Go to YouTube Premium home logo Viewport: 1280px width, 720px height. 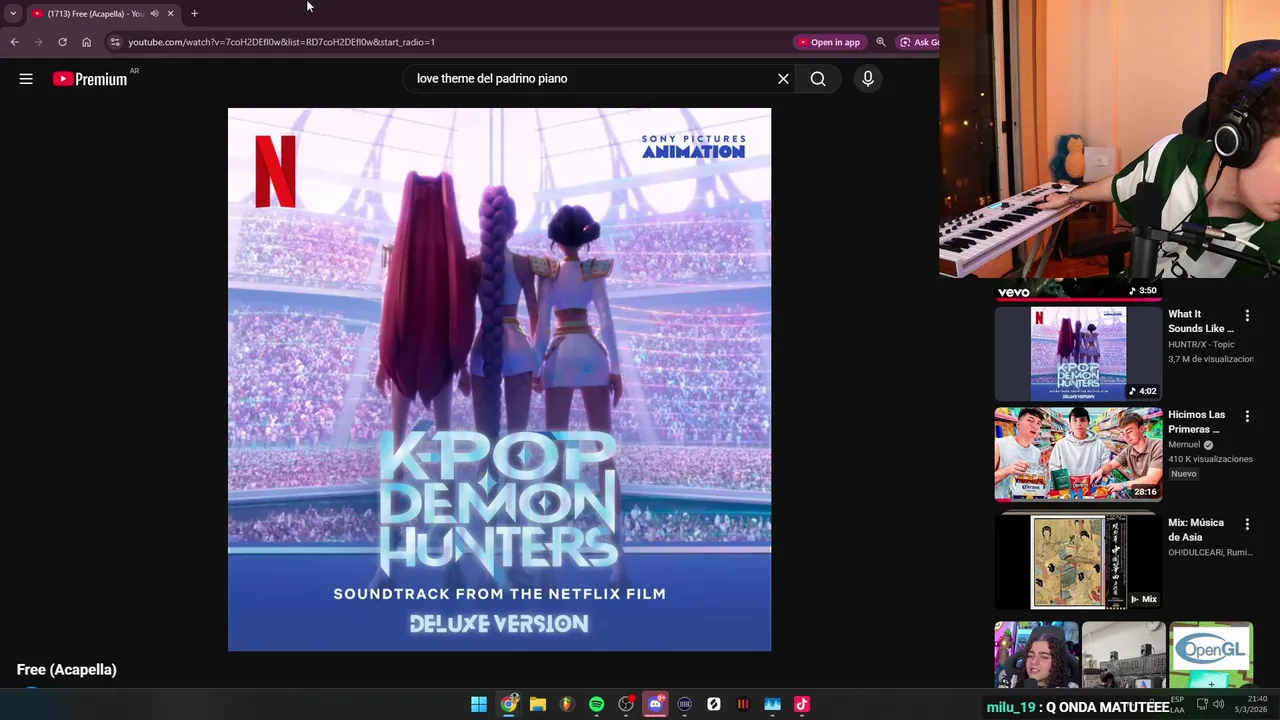[x=91, y=79]
